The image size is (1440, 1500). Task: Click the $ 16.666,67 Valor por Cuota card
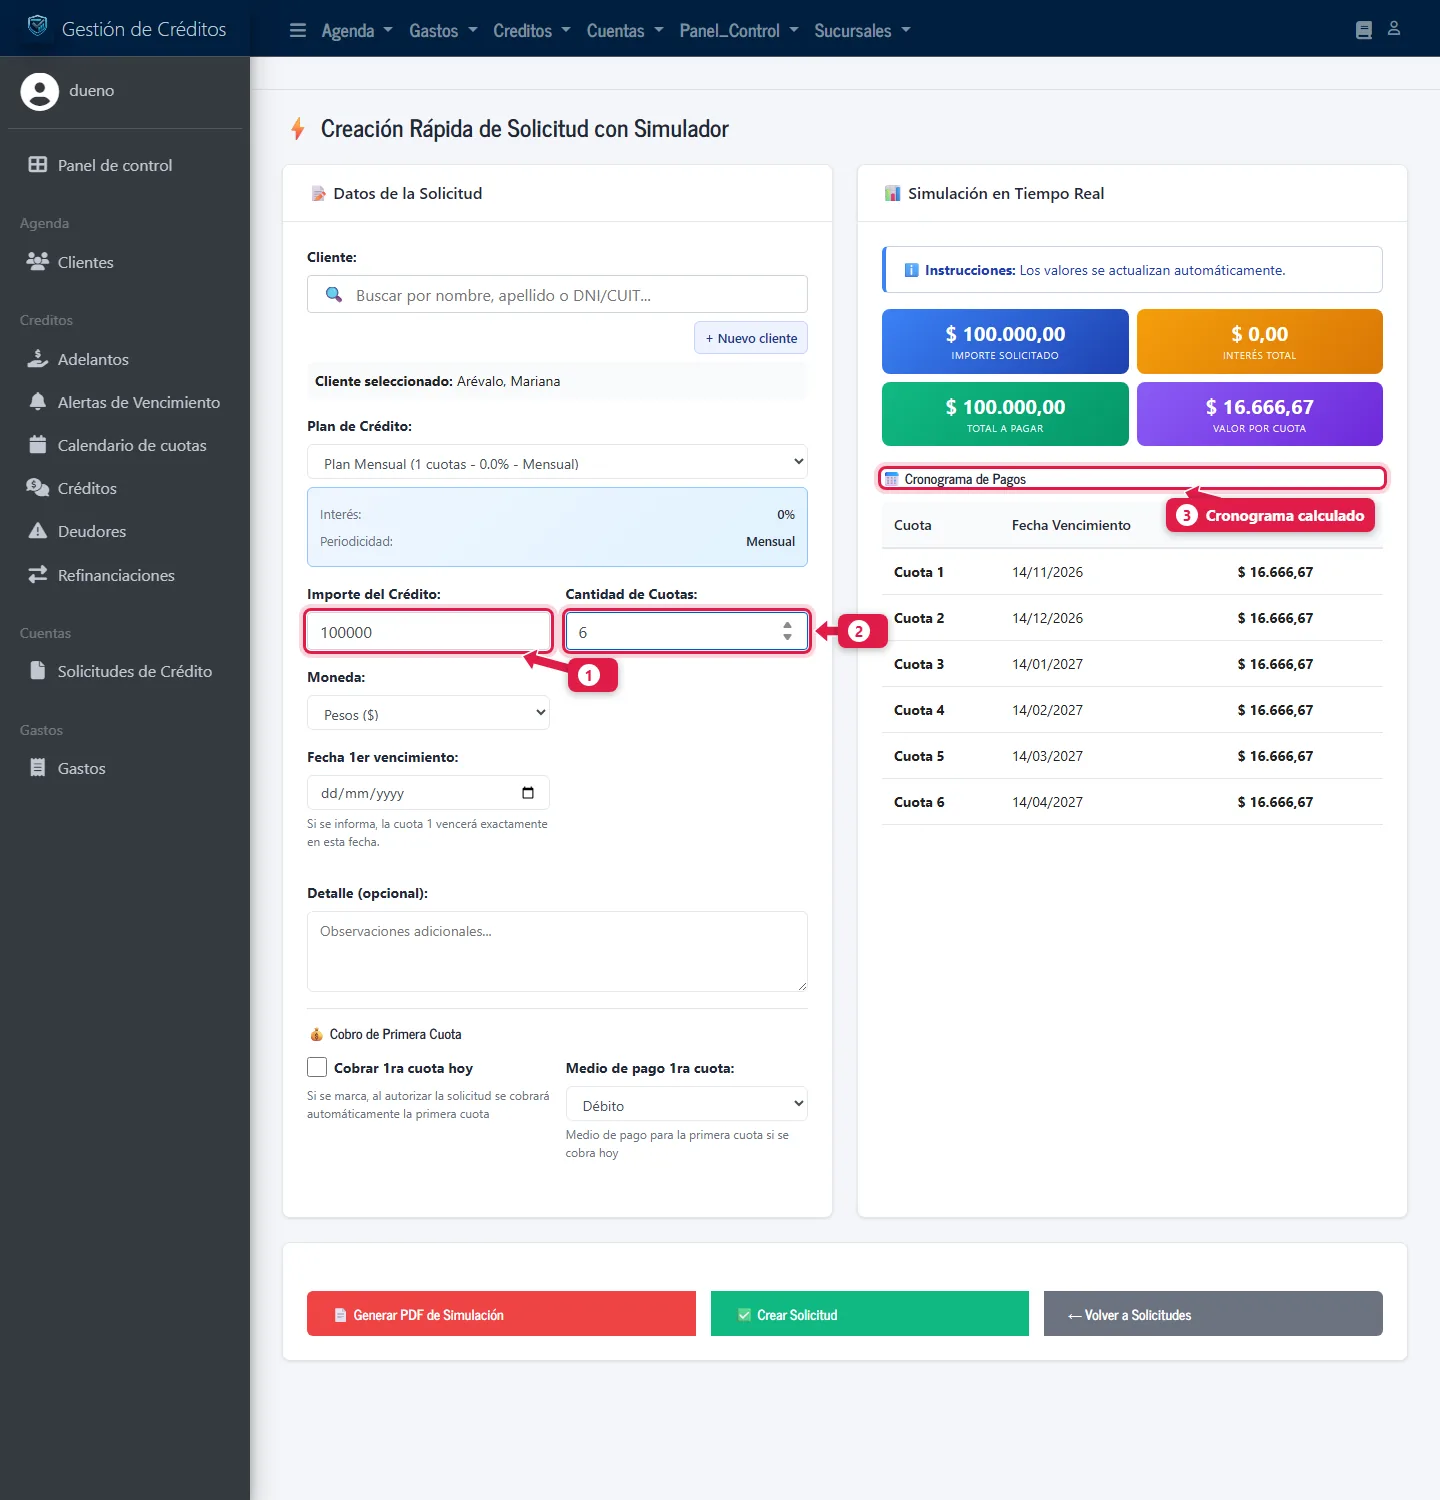(1260, 414)
